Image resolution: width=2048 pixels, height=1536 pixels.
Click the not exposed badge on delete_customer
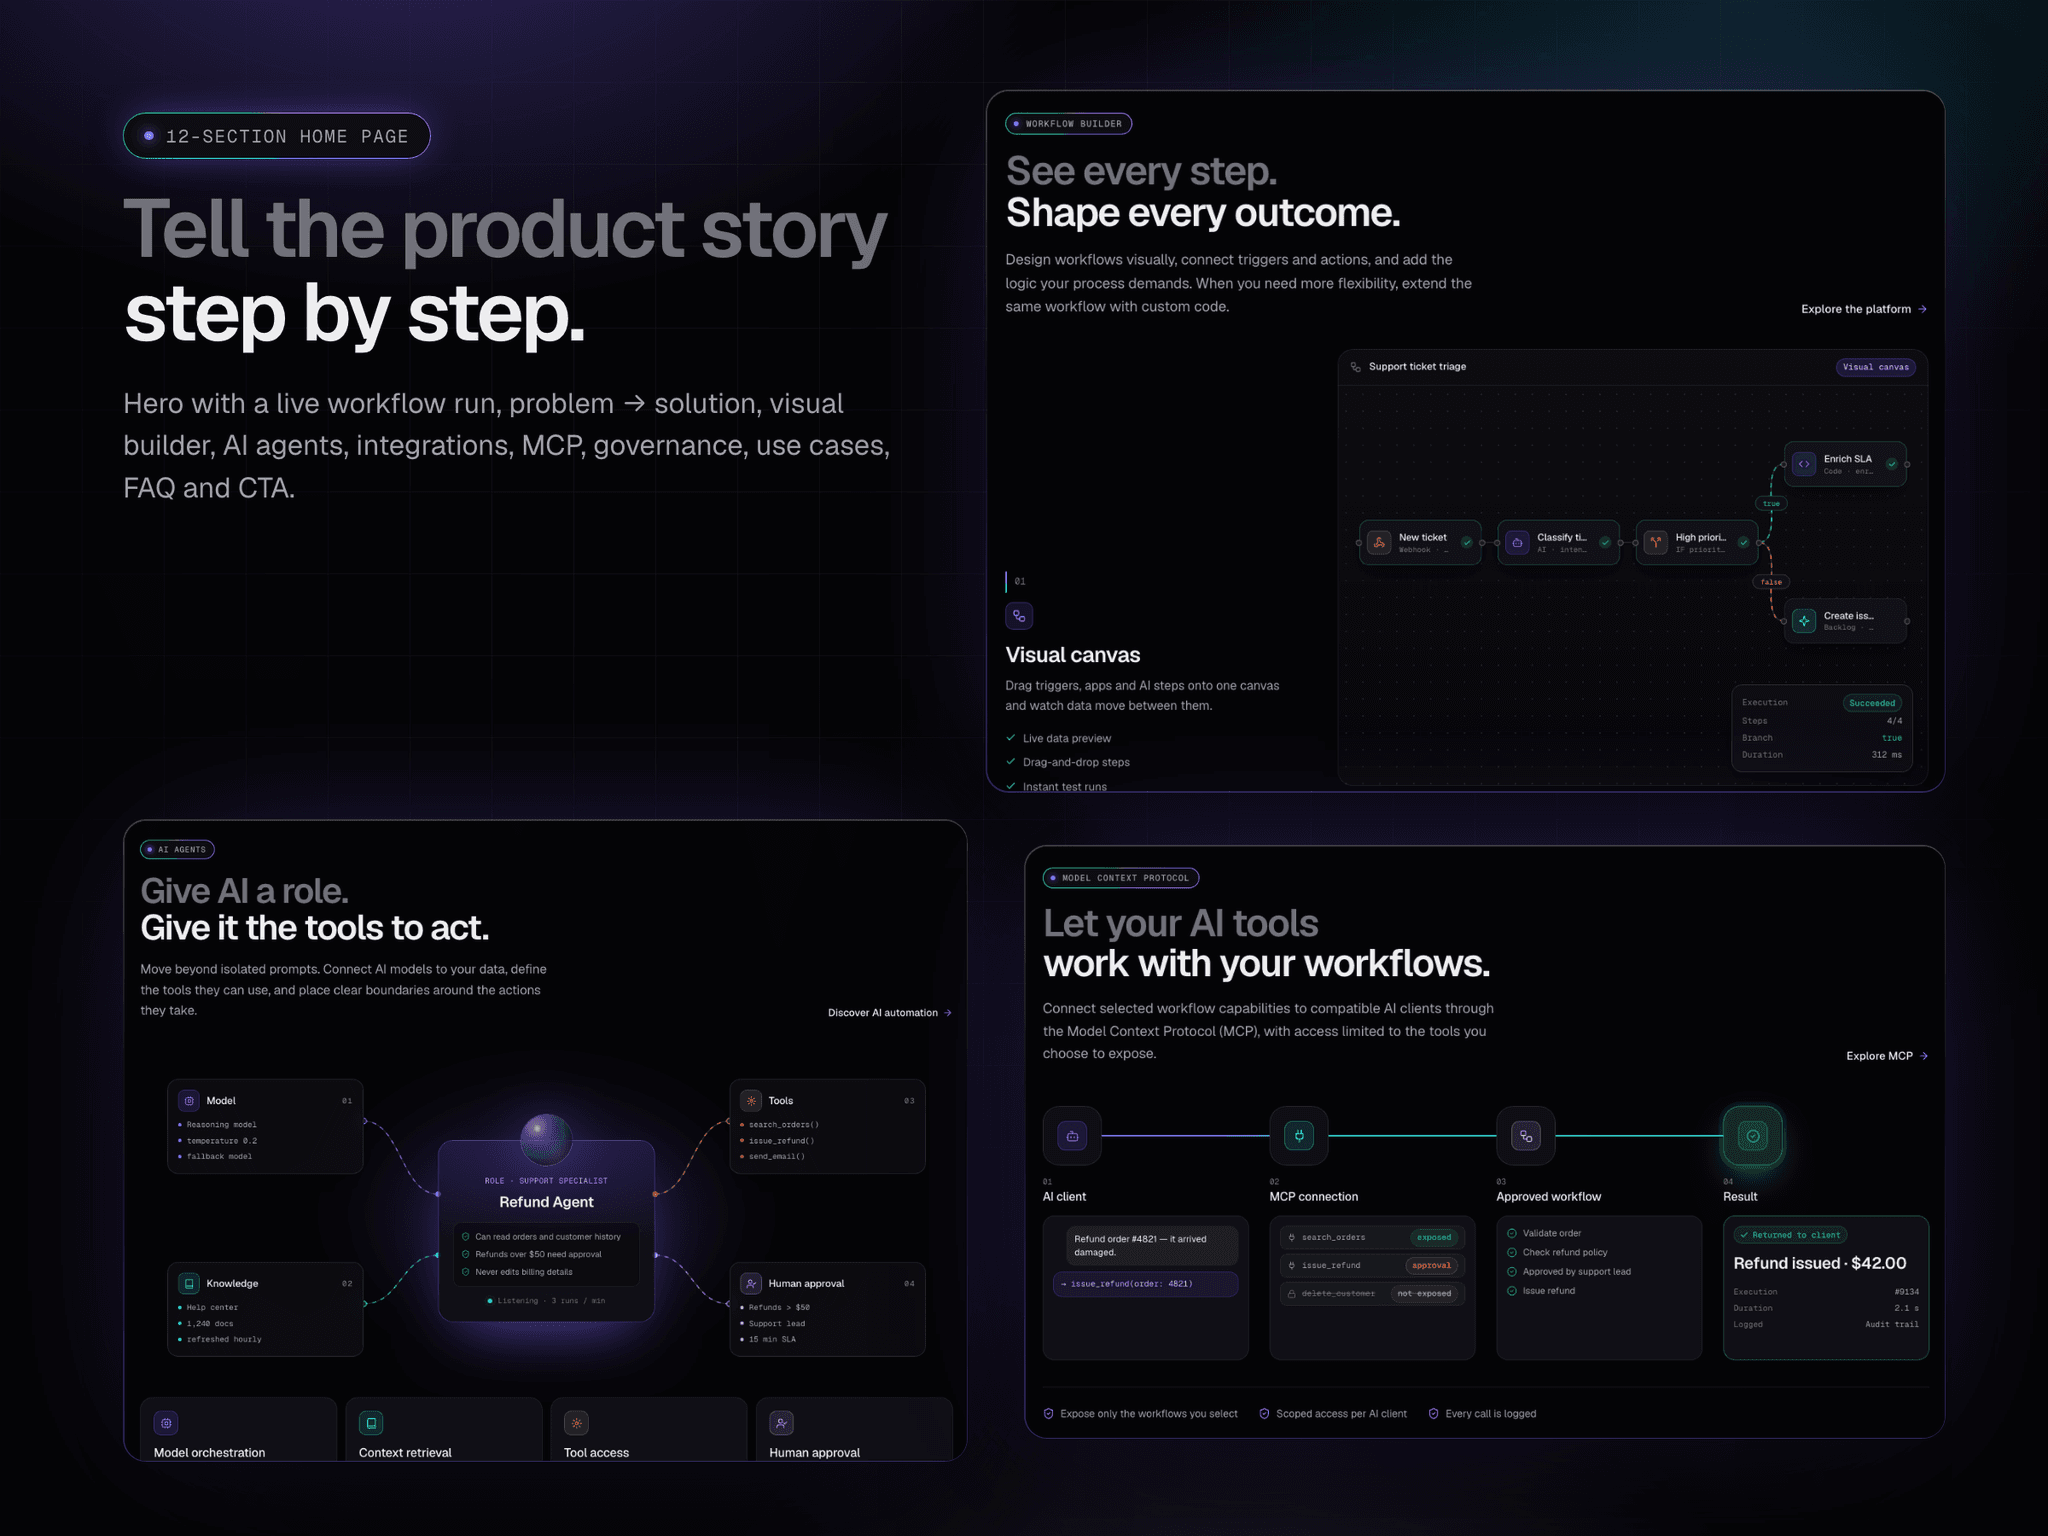1424,1294
